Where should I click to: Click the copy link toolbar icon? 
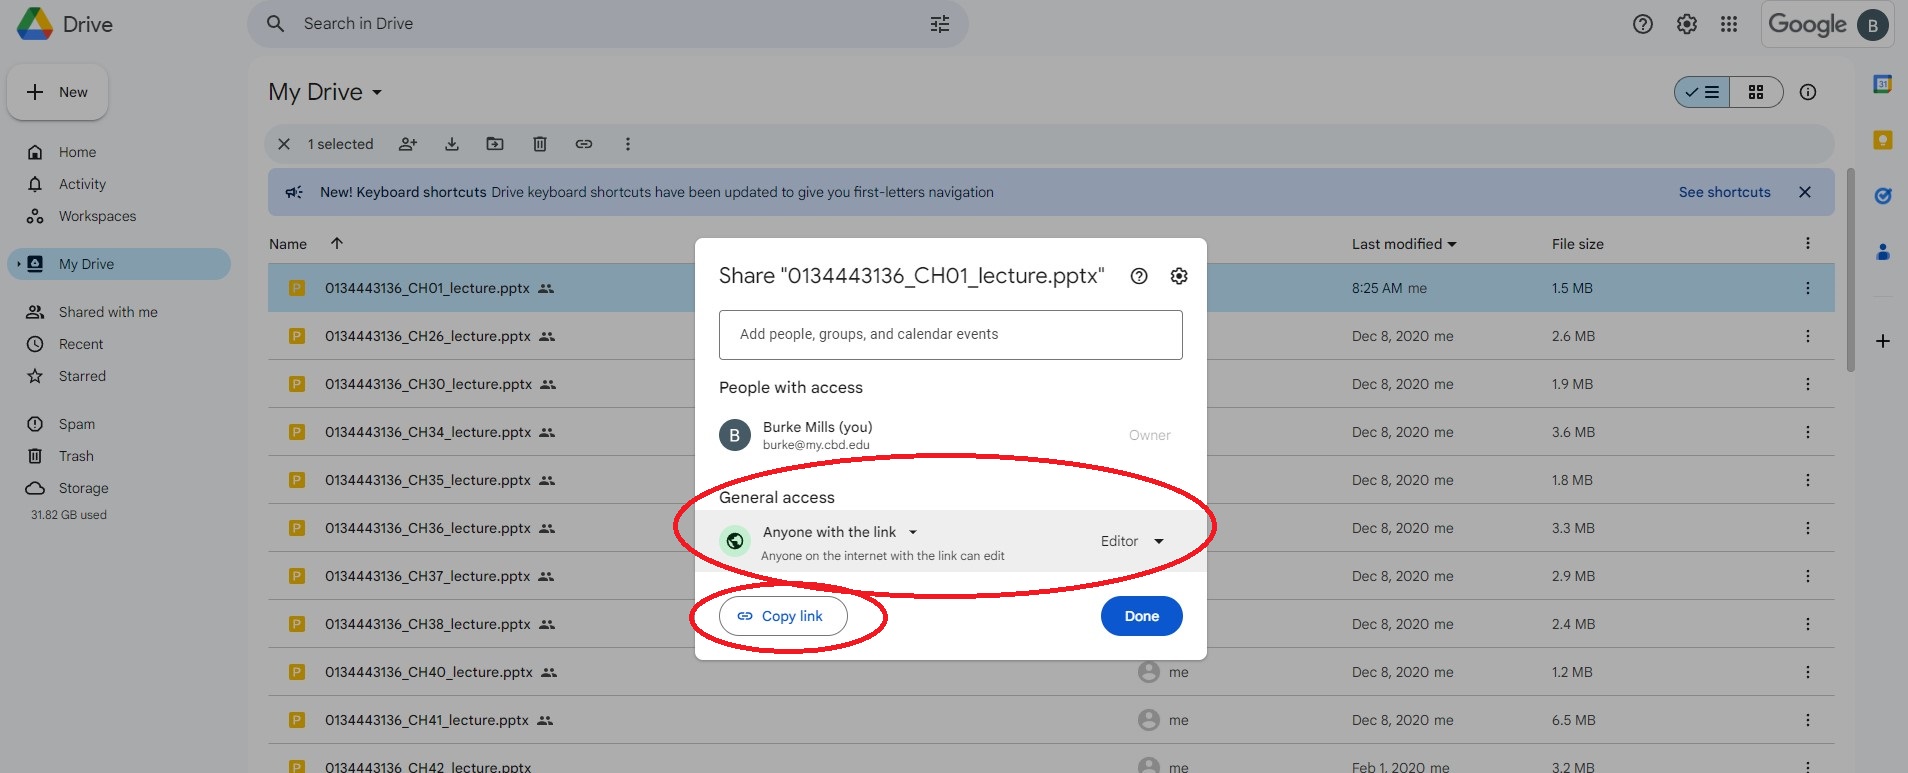coord(584,144)
